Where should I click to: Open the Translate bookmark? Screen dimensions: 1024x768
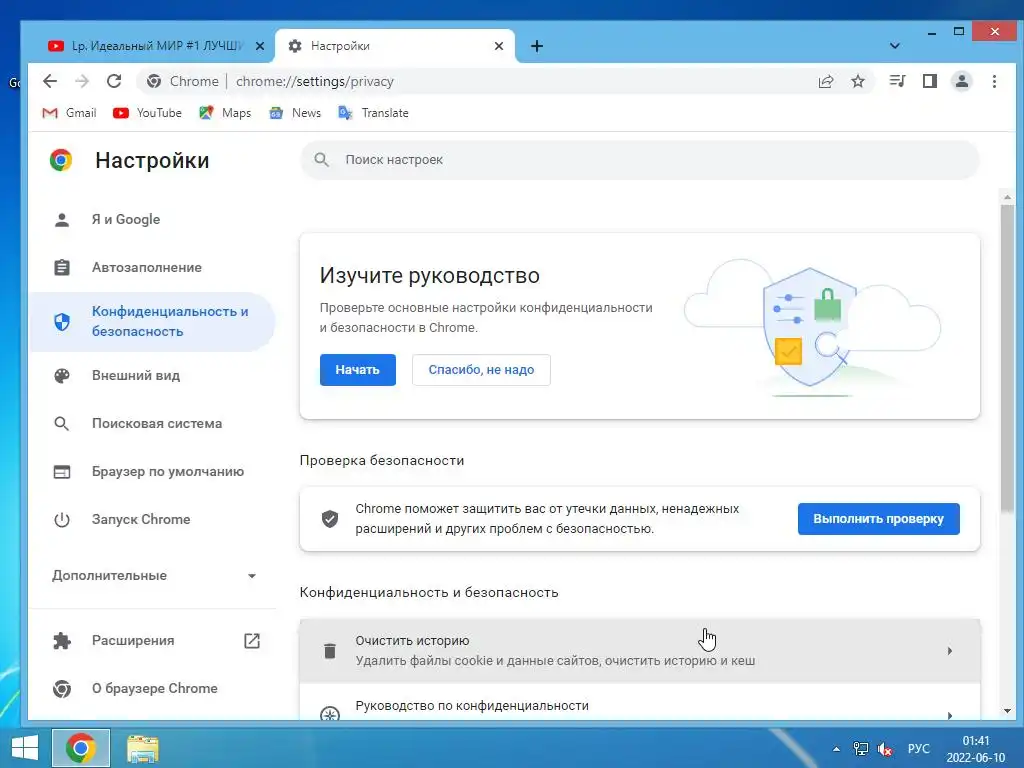(373, 113)
